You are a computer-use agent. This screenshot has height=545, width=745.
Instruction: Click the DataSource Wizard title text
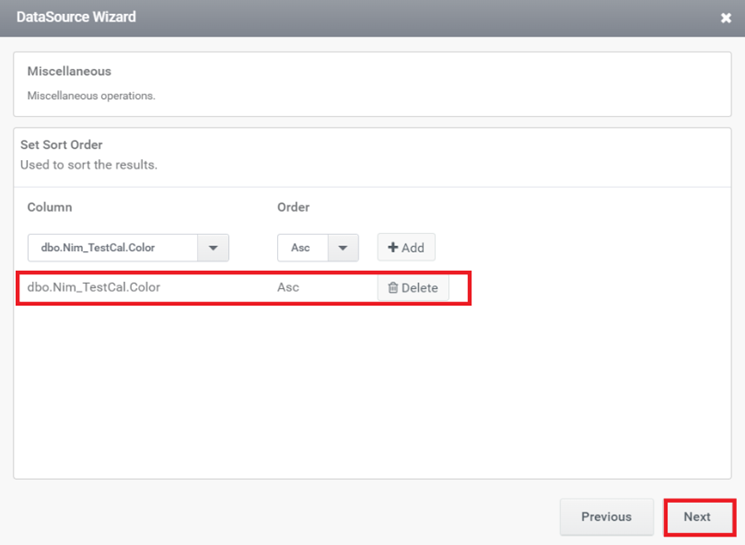click(x=76, y=17)
